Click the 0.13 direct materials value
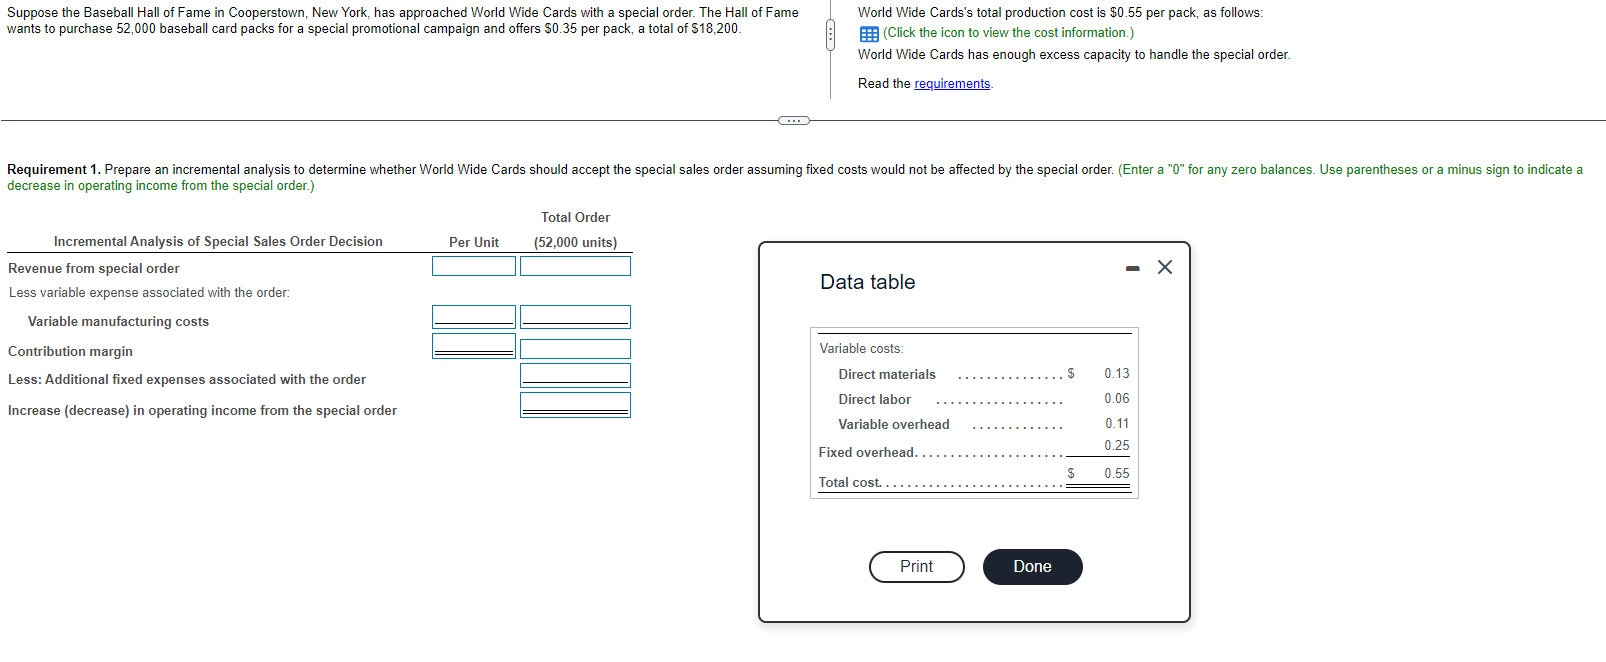 point(1117,374)
